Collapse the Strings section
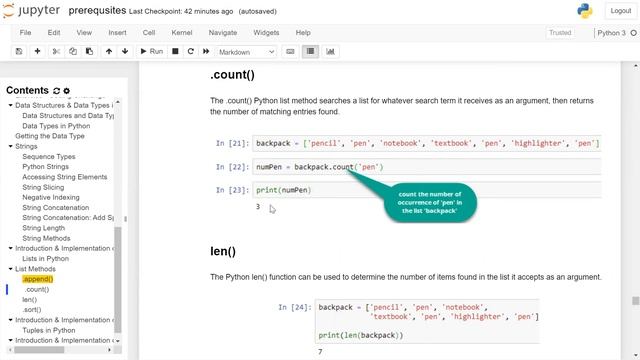 10,146
